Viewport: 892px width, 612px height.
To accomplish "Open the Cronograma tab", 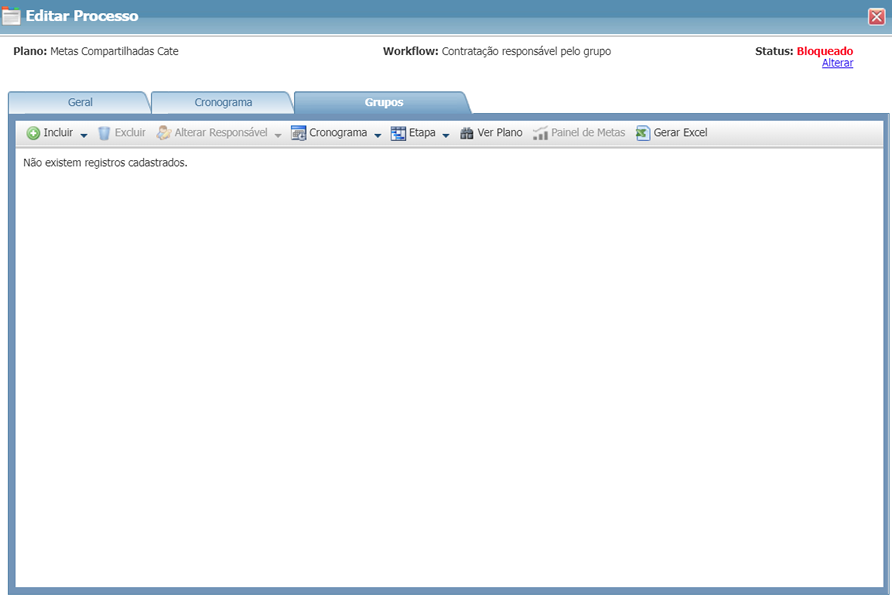I will coord(223,102).
